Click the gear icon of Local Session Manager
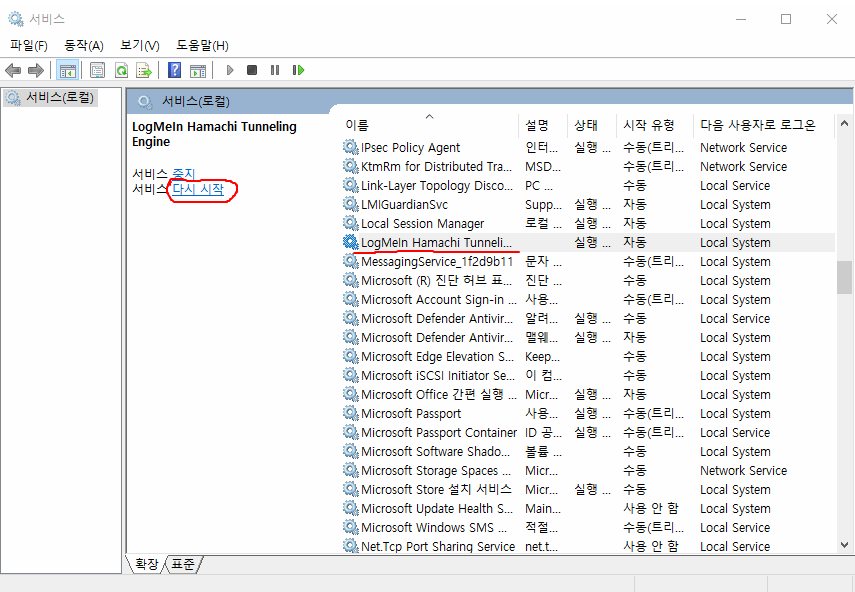 (x=351, y=223)
